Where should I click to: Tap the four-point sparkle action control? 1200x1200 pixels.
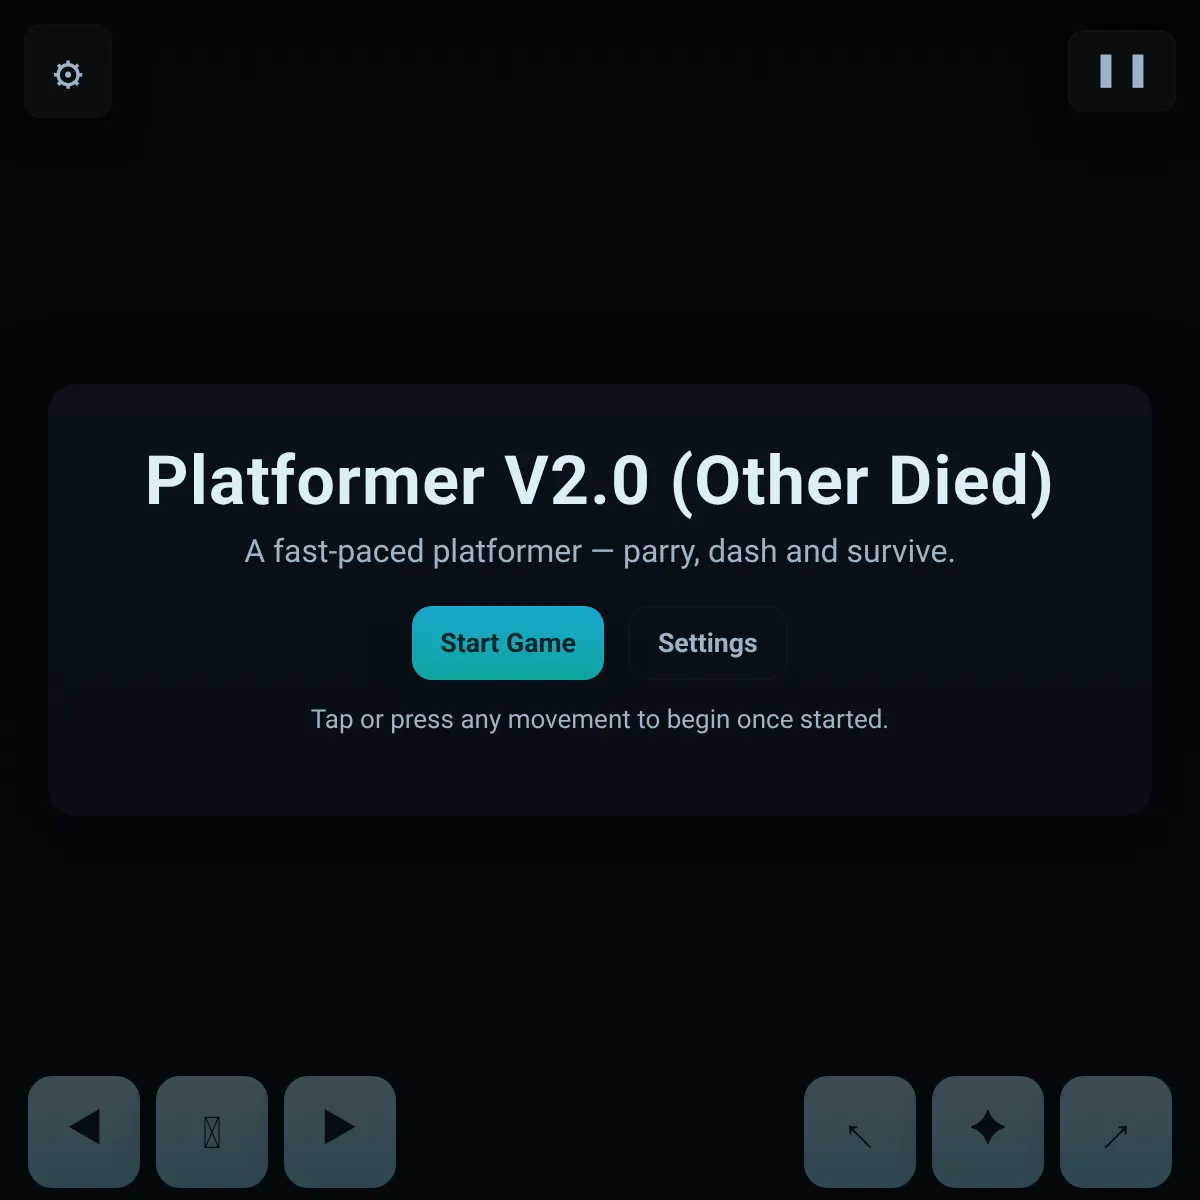tap(988, 1132)
